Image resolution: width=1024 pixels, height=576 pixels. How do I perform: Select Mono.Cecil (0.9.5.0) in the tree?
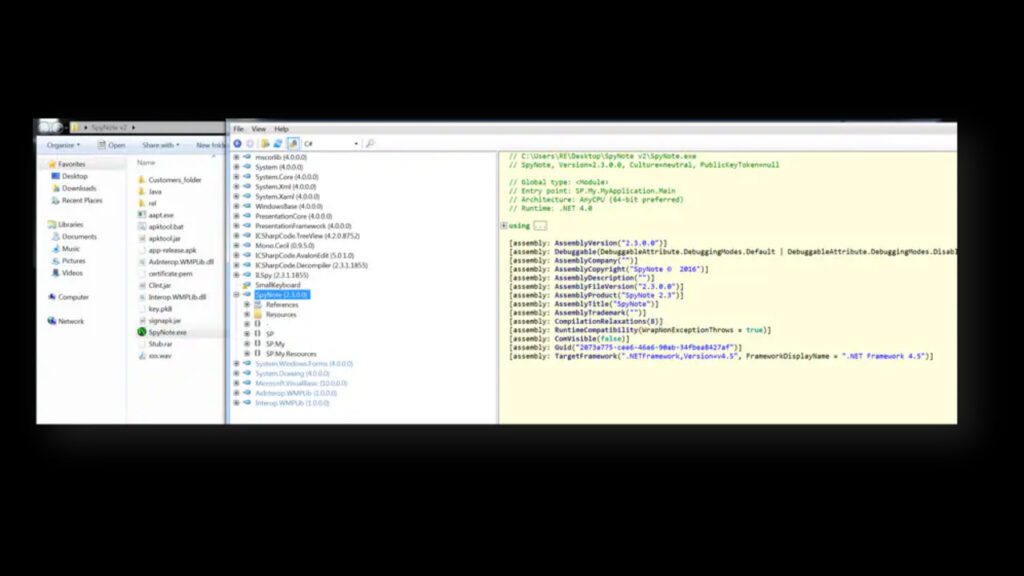click(x=285, y=246)
